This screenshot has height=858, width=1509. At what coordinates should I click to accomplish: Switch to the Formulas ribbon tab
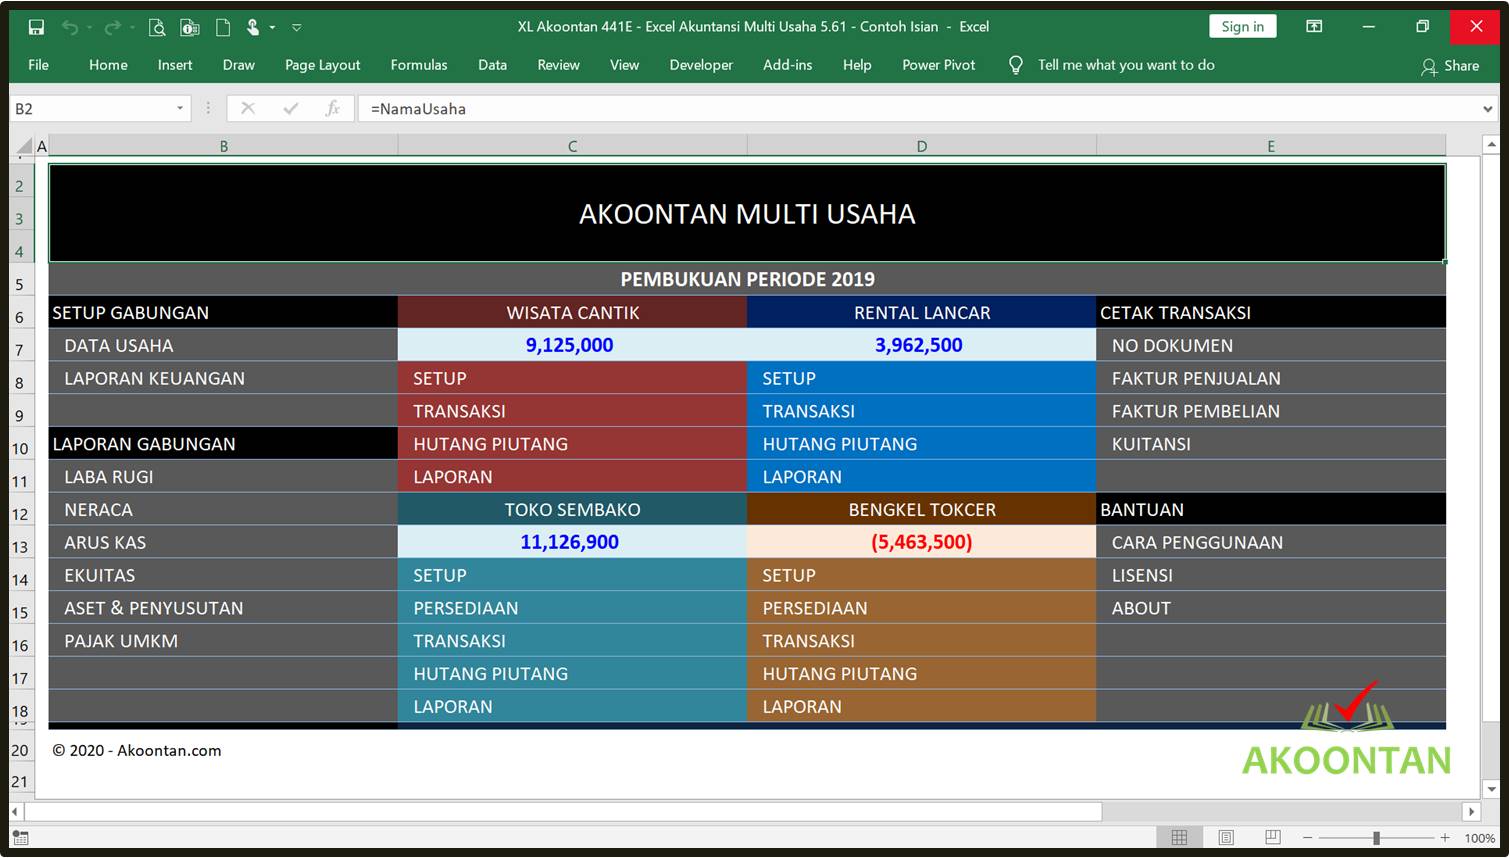419,65
